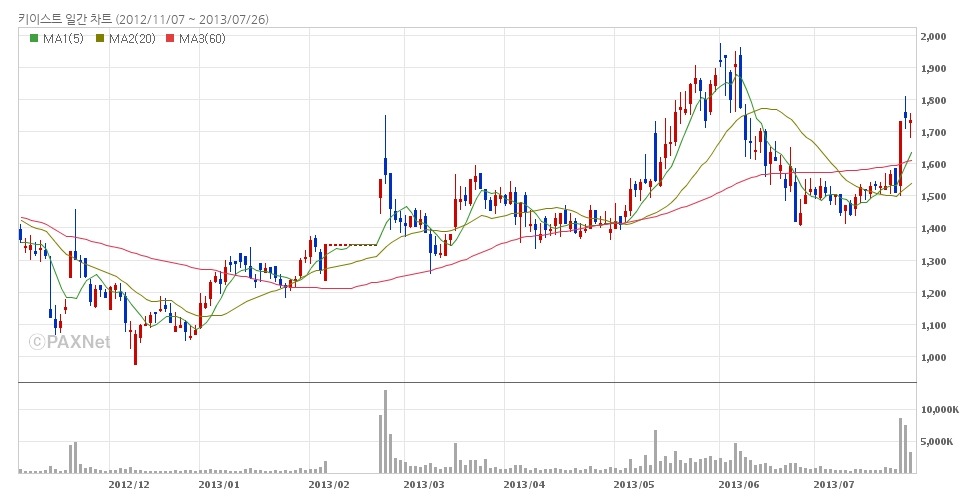Click the 2,000 price axis label

933,37
